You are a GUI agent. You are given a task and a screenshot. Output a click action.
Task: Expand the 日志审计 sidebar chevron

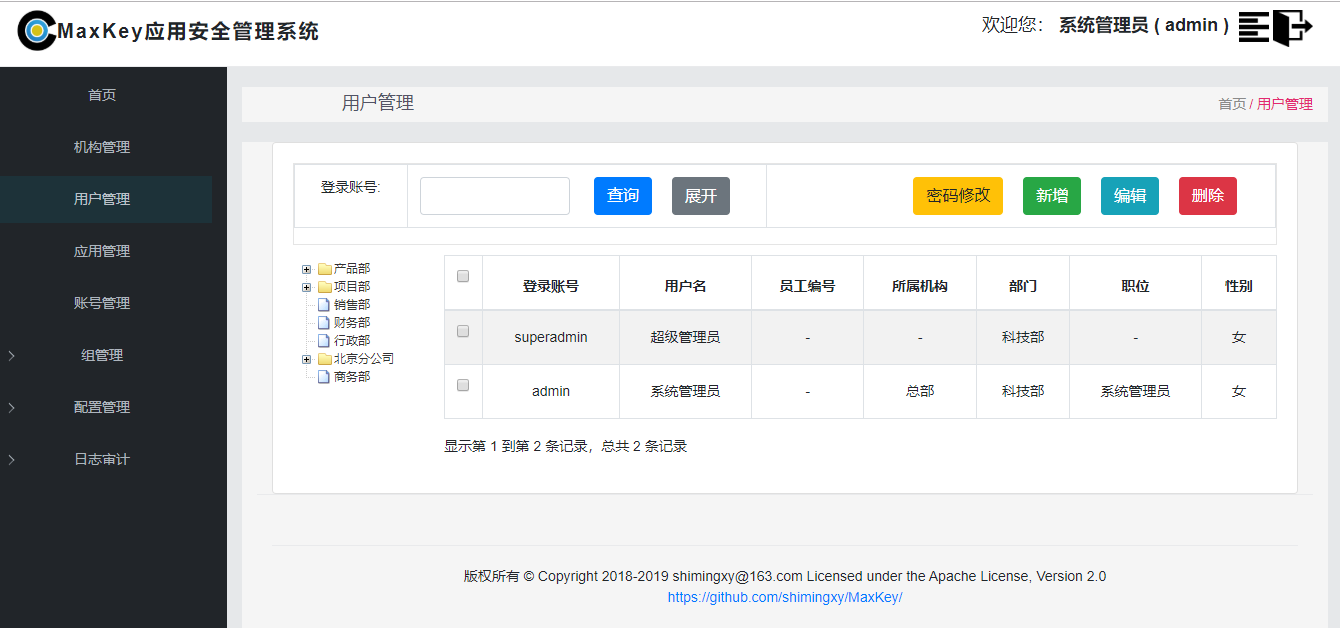point(11,459)
